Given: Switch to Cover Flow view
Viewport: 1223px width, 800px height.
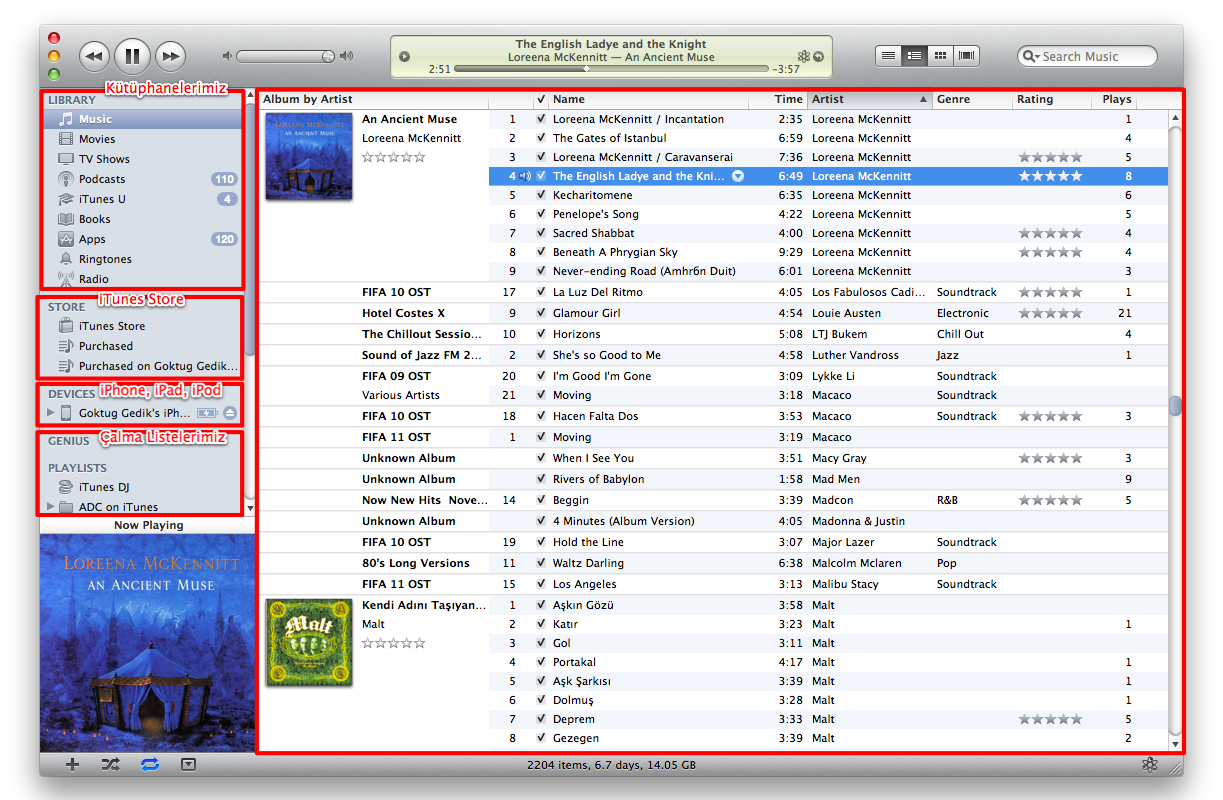Looking at the screenshot, I should click(967, 56).
